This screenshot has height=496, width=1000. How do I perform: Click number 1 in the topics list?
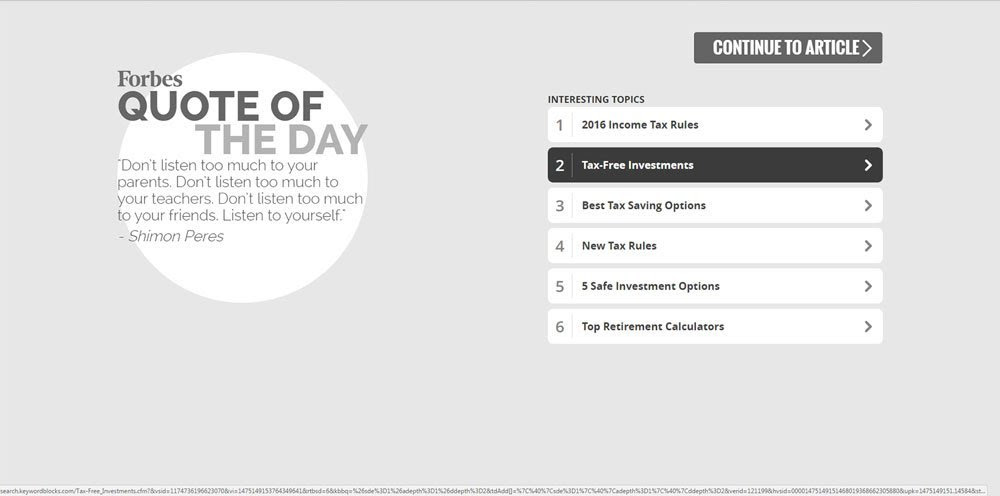(x=560, y=125)
